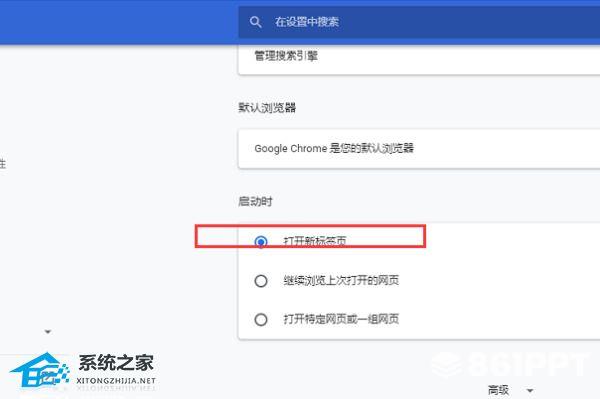Click the magnifier icon in settings search
The width and height of the screenshot is (600, 399).
click(x=255, y=22)
